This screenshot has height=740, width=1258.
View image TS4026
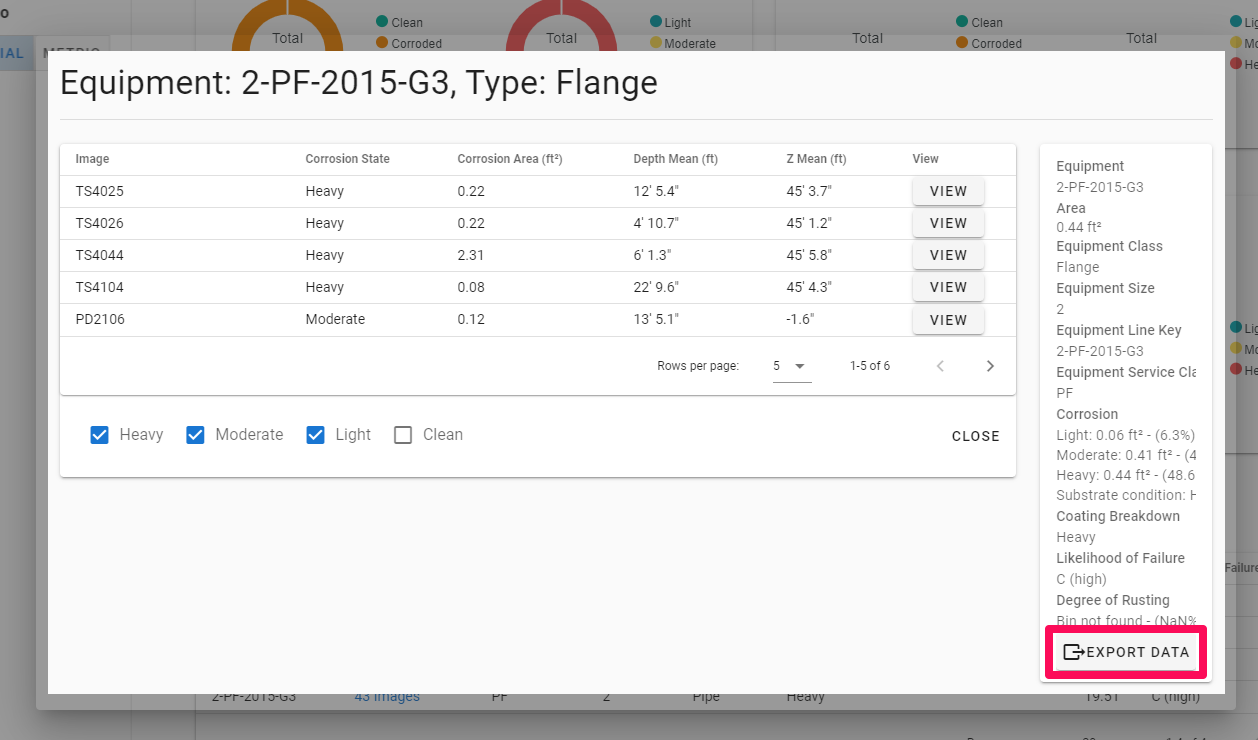[x=948, y=223]
